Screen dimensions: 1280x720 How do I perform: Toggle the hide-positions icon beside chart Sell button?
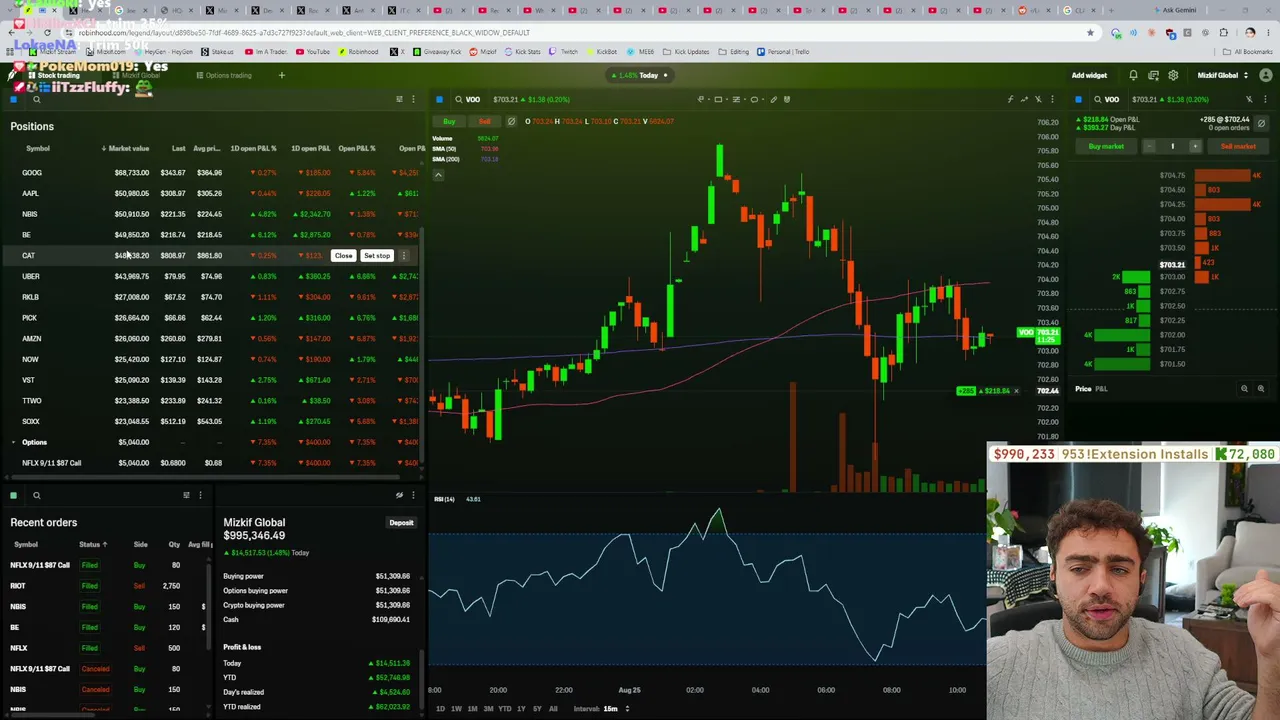(511, 122)
